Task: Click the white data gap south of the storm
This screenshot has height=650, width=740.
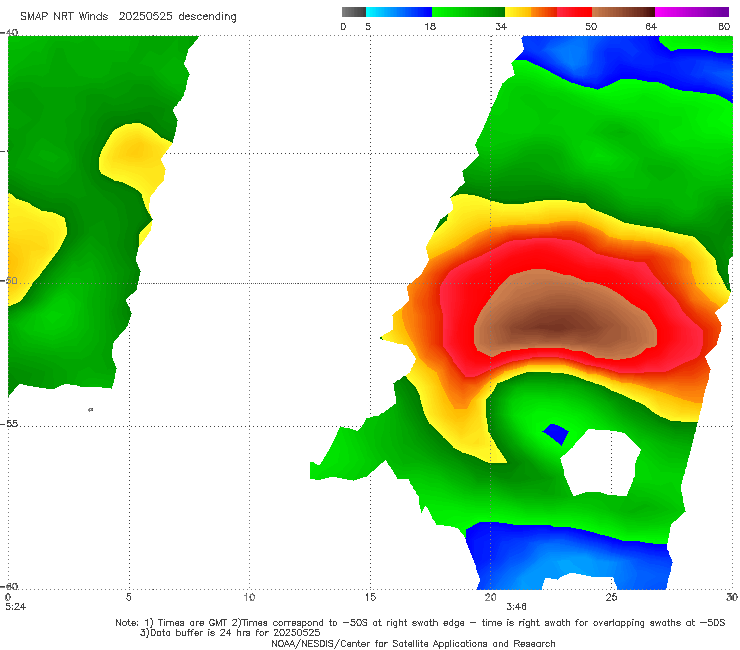Action: click(601, 463)
